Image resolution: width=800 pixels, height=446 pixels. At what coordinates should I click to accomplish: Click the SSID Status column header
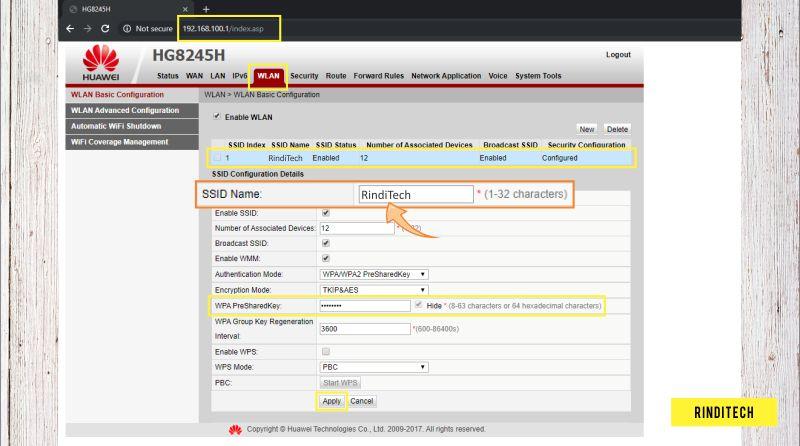pyautogui.click(x=336, y=145)
